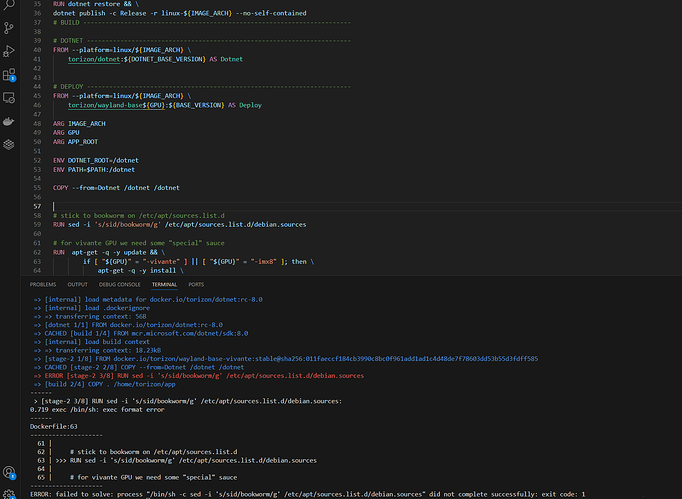Open the Run and Debug view
The height and width of the screenshot is (499, 682).
click(x=9, y=51)
